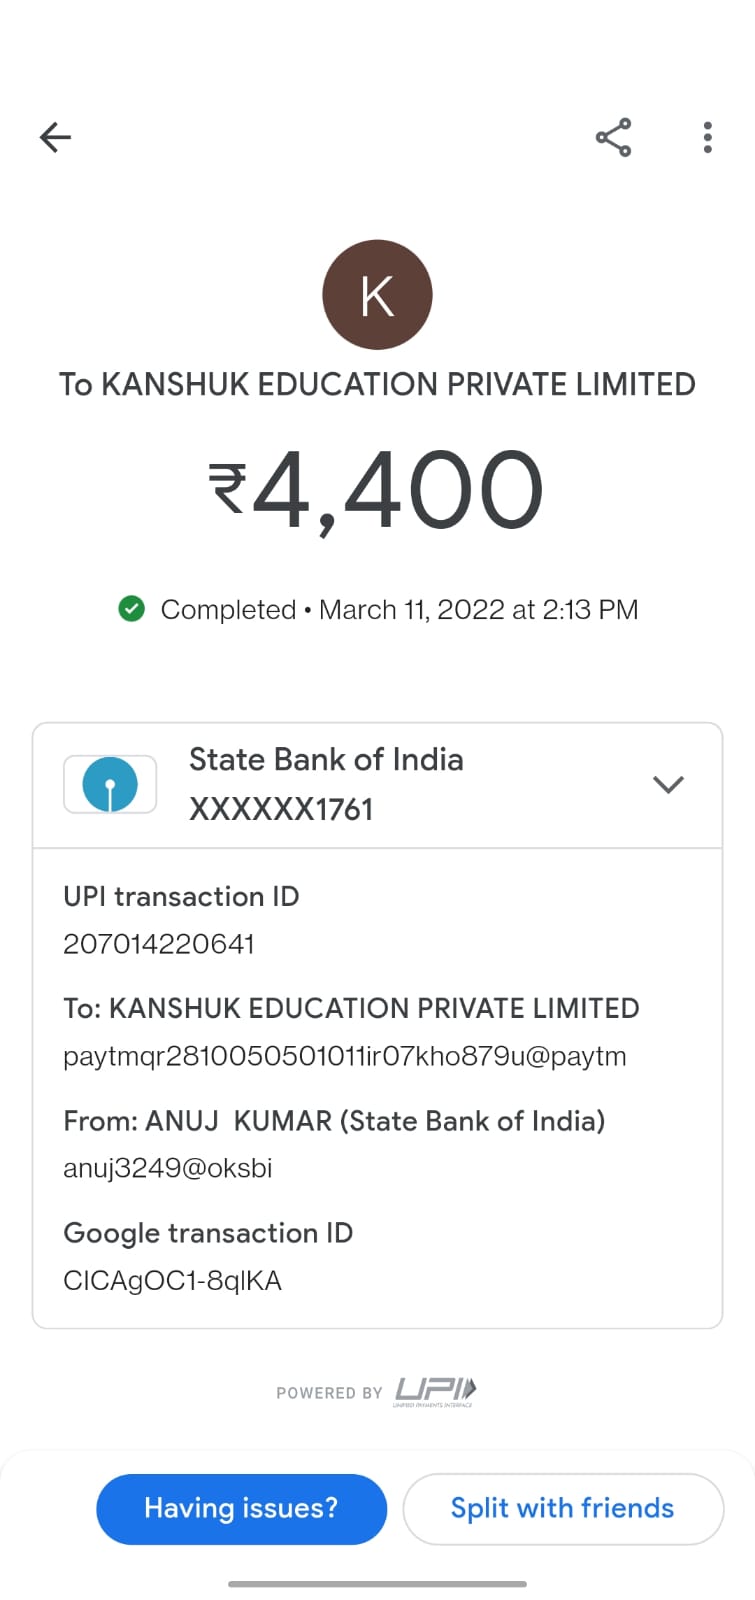The height and width of the screenshot is (1600, 755).
Task: Collapse the bank details chevron
Action: point(668,784)
